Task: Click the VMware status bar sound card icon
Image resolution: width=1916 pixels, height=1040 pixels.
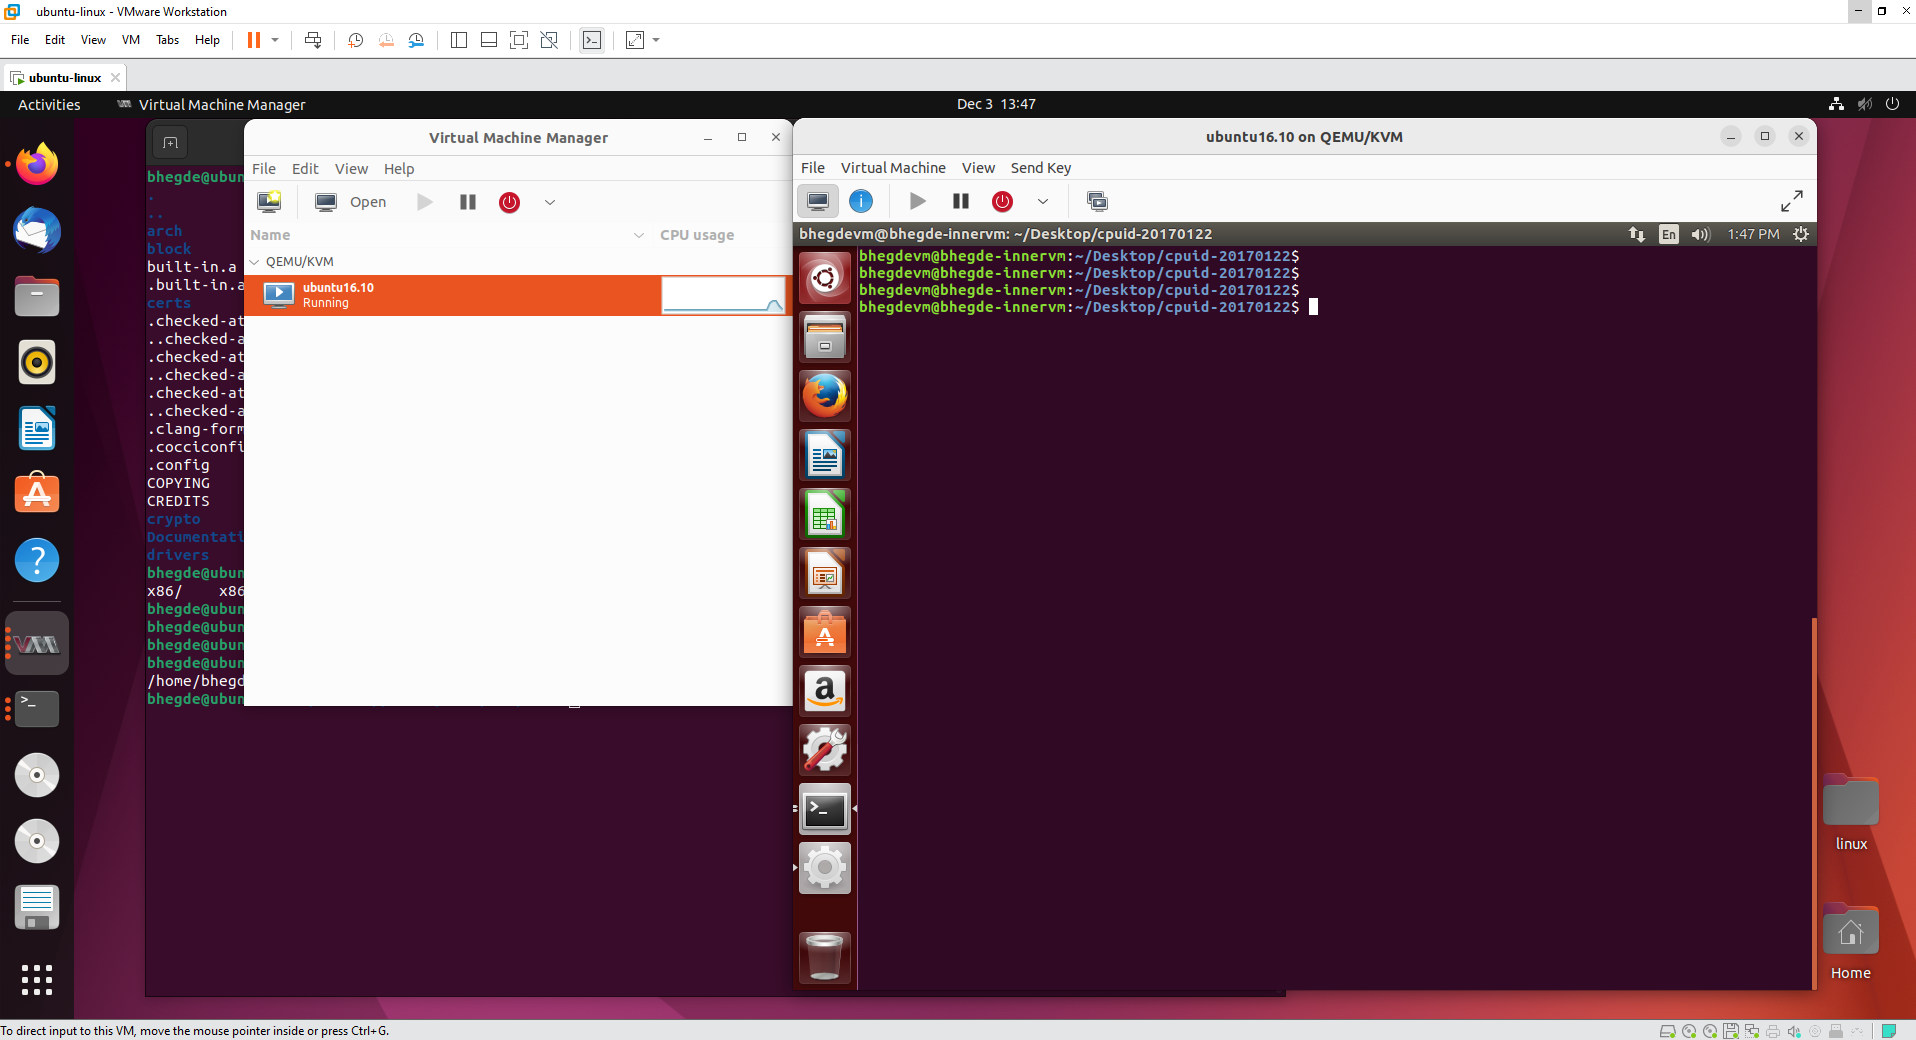Action: tap(1794, 1031)
